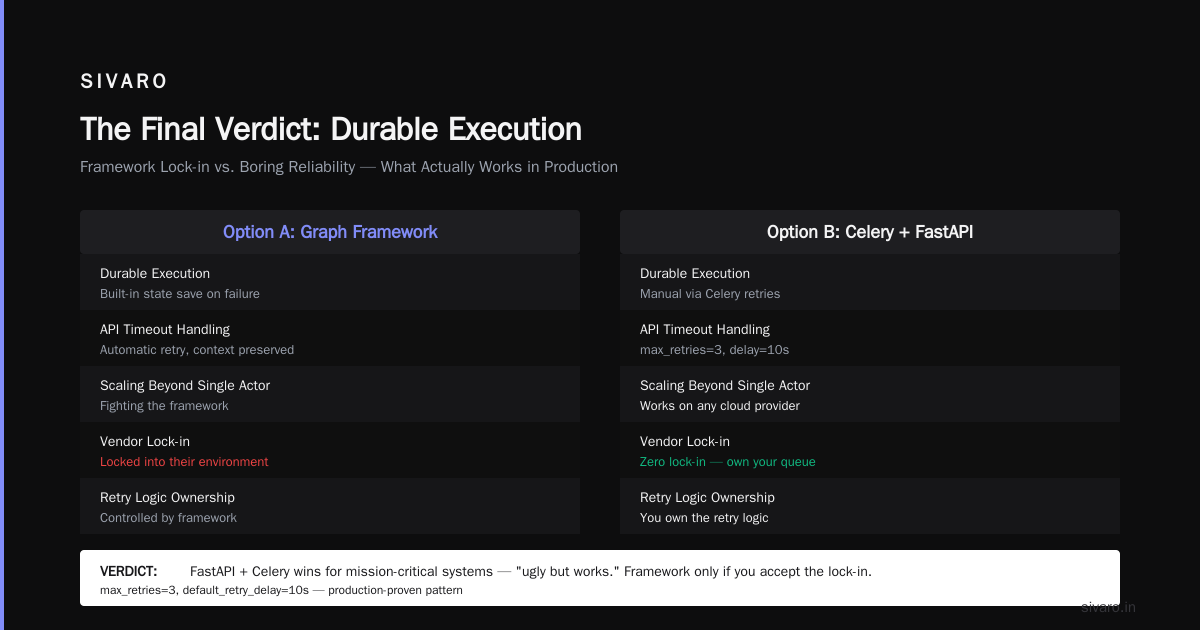This screenshot has height=630, width=1200.
Task: Click 'Controlled by framework' text
Action: (x=168, y=518)
